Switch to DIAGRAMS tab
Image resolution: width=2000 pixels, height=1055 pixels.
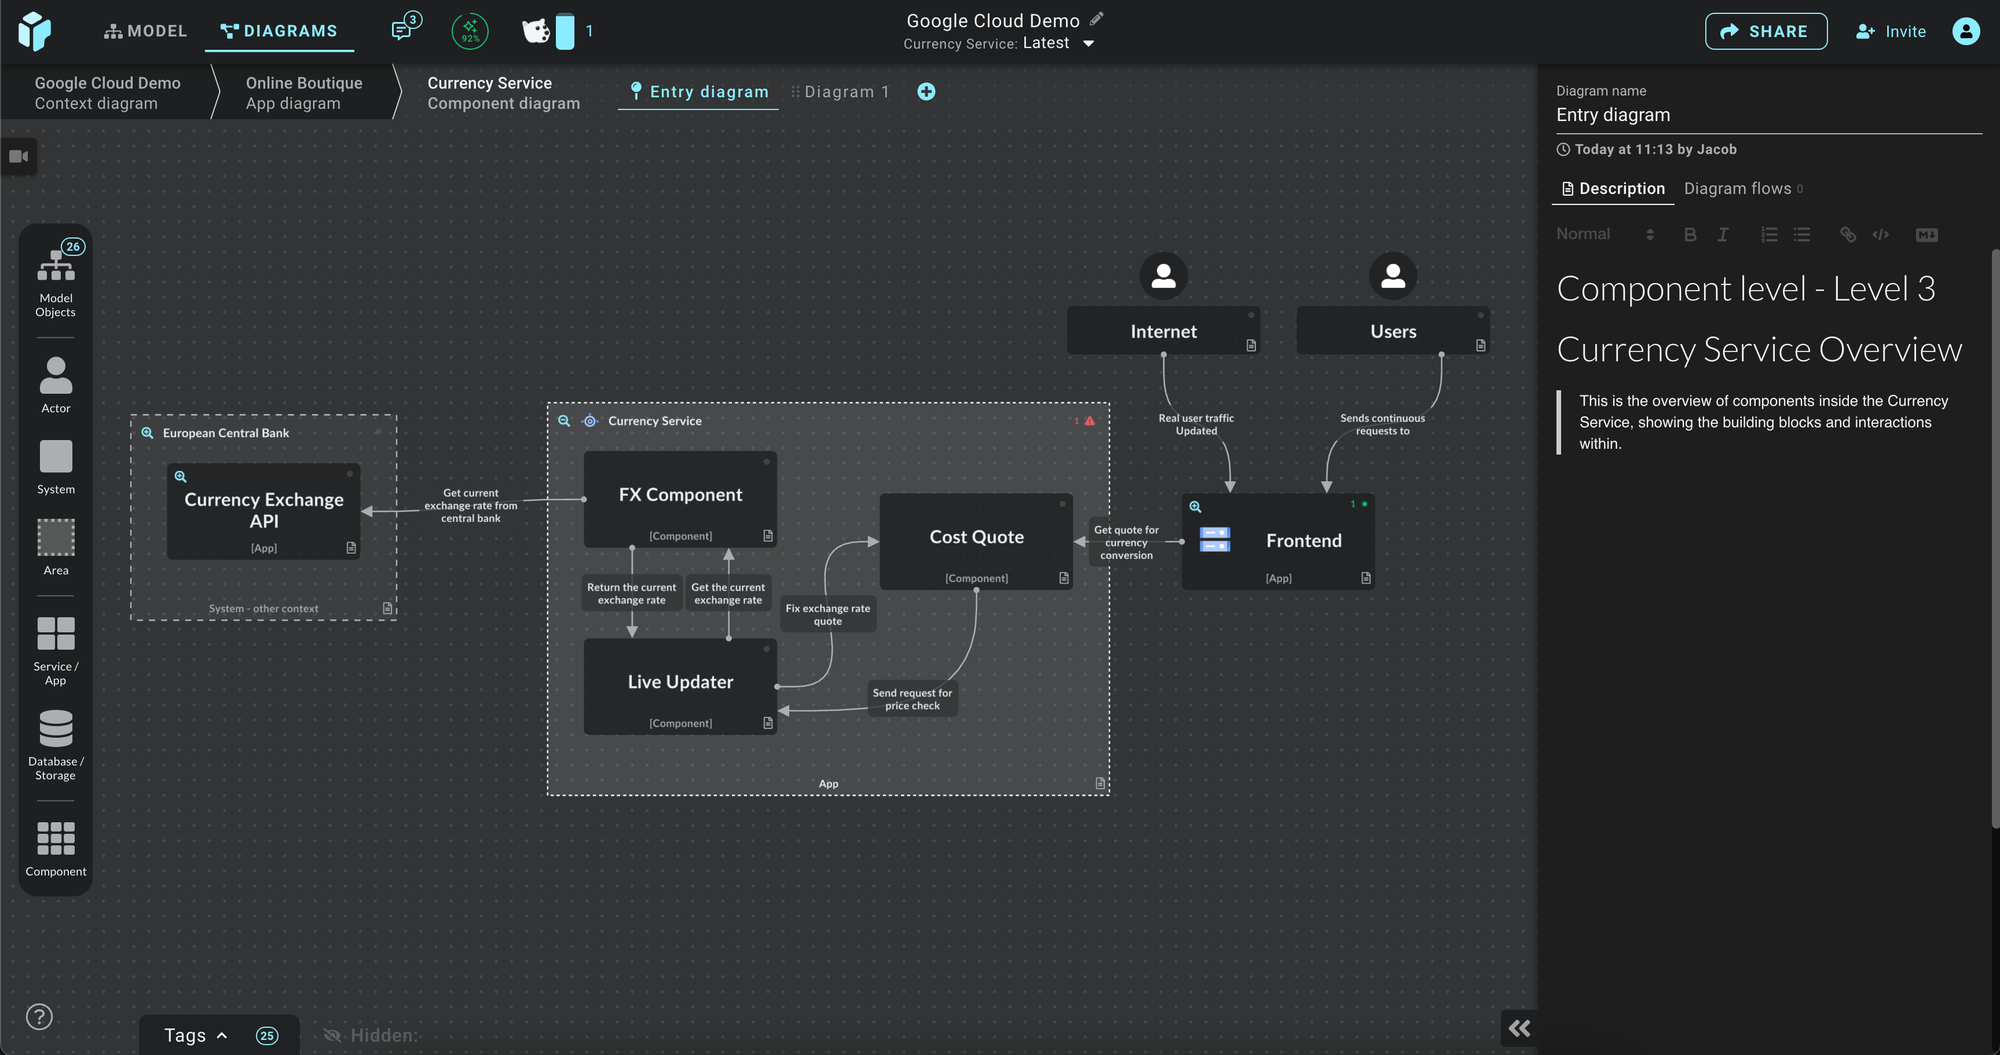point(279,31)
